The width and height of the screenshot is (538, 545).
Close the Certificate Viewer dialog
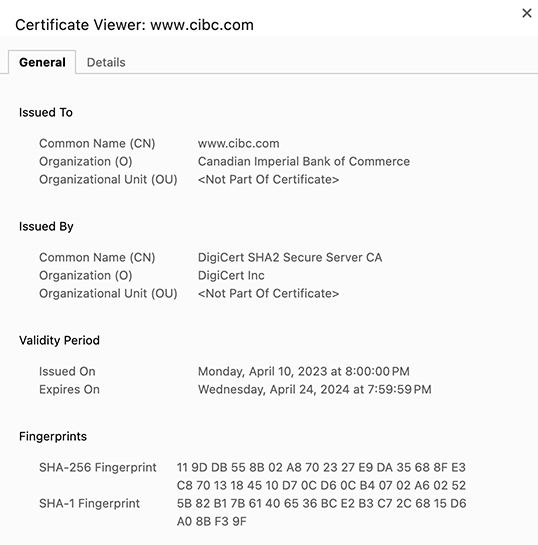coord(527,13)
